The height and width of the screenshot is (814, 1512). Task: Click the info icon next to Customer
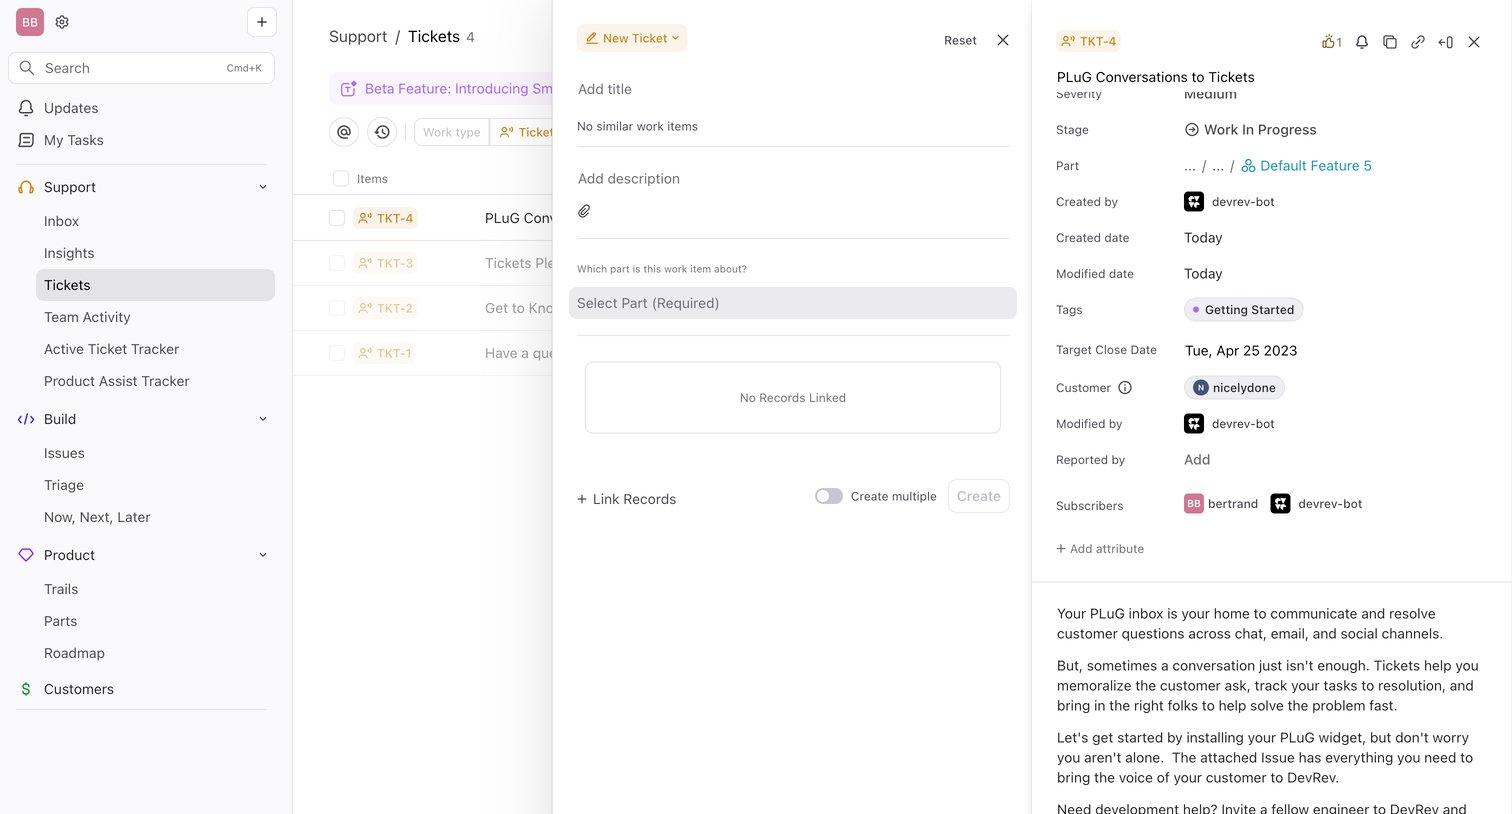(1125, 388)
